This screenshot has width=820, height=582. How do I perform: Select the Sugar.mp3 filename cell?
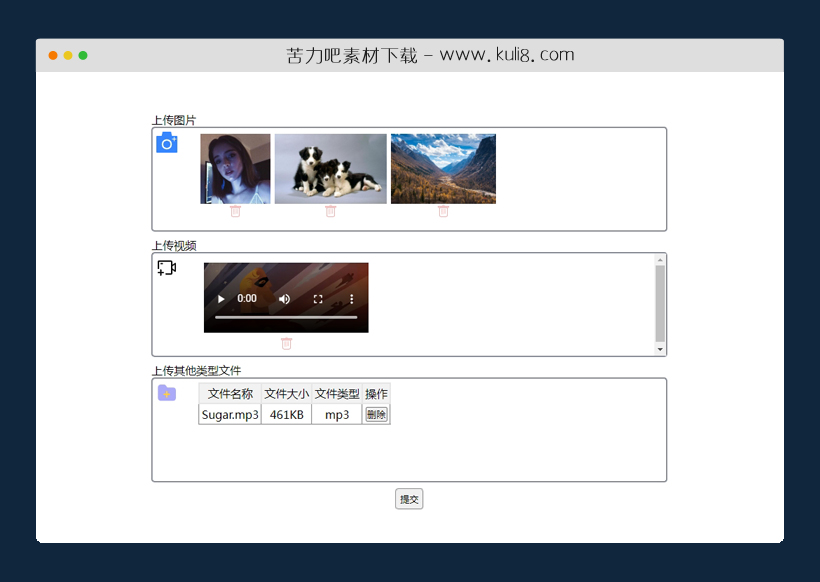[229, 413]
